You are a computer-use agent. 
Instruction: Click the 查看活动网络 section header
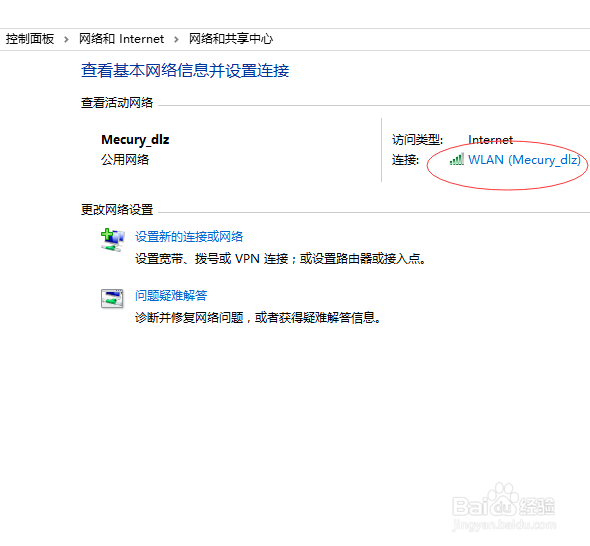(x=117, y=103)
